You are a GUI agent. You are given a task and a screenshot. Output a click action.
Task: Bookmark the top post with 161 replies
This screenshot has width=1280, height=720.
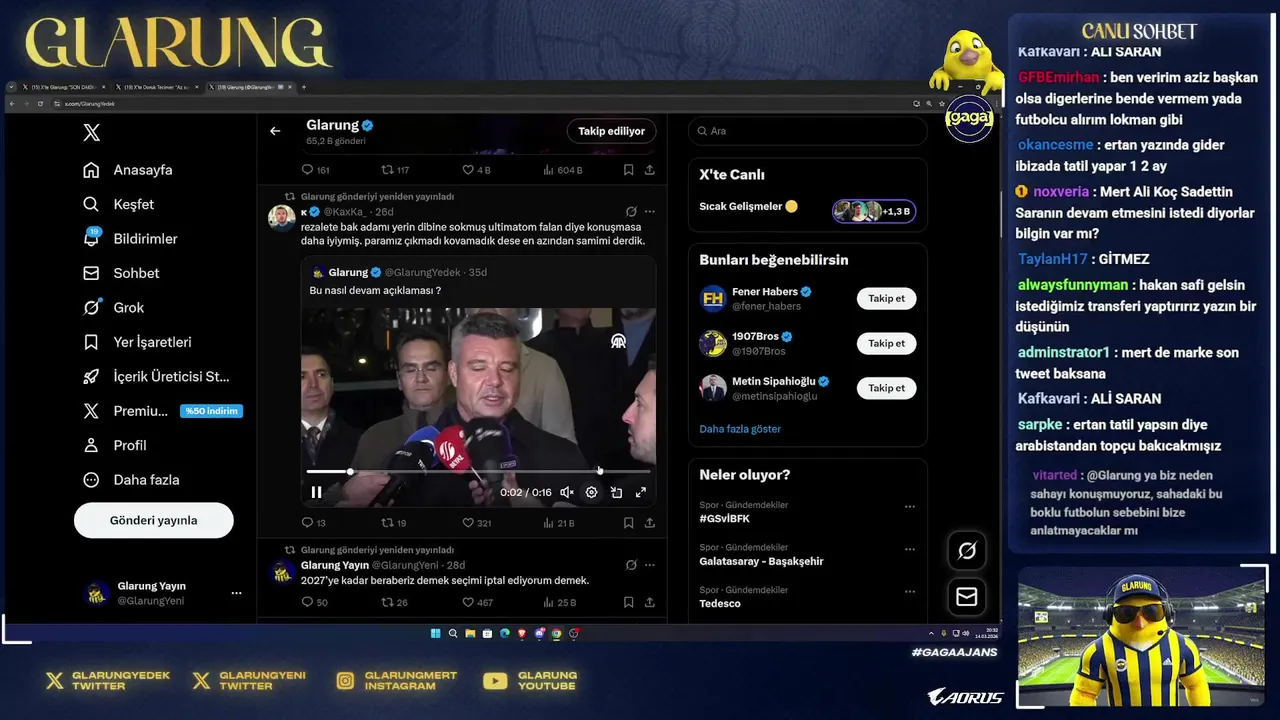(x=628, y=170)
